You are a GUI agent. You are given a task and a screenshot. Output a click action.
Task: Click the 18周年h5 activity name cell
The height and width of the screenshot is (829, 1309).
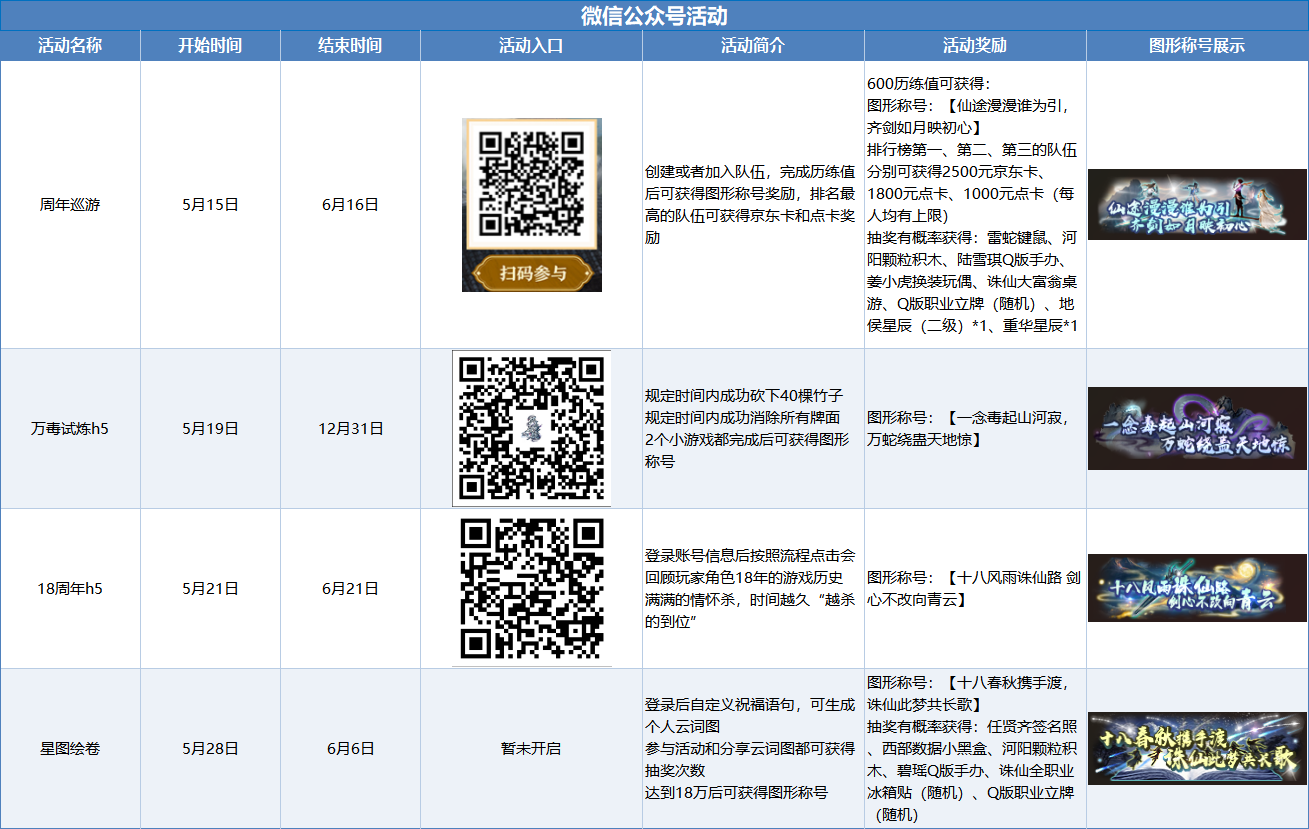tap(70, 588)
